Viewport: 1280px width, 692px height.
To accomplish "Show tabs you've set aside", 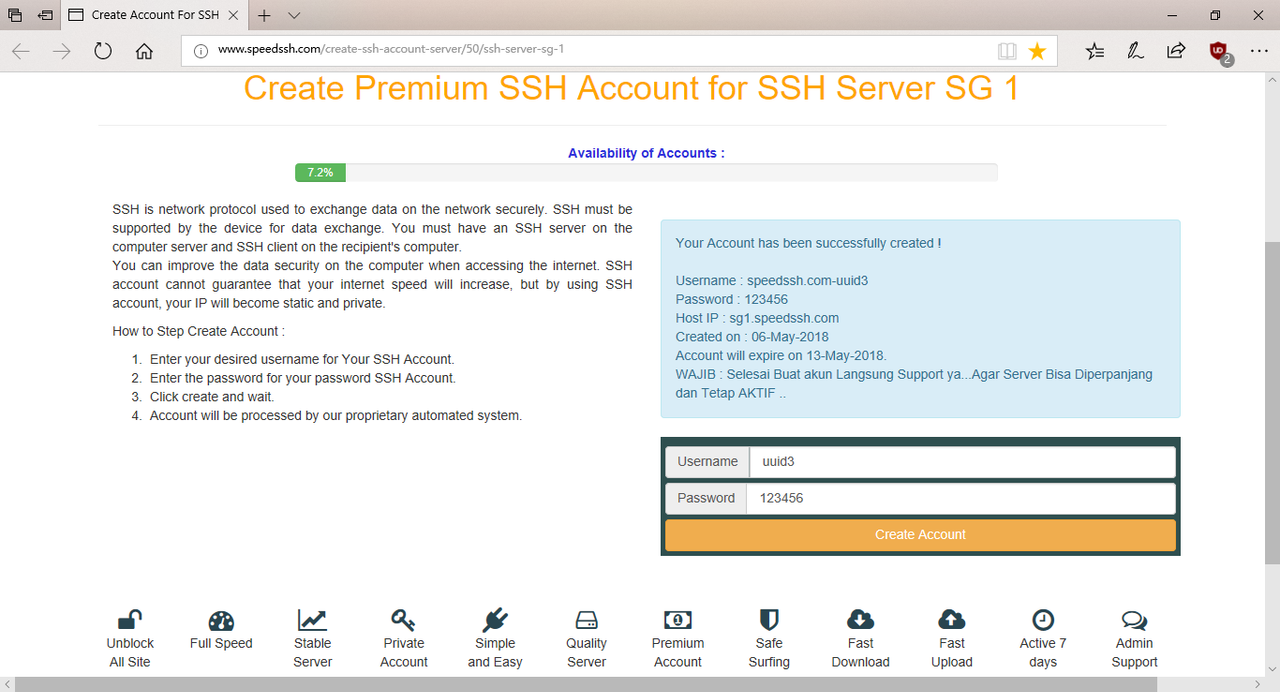I will point(15,15).
